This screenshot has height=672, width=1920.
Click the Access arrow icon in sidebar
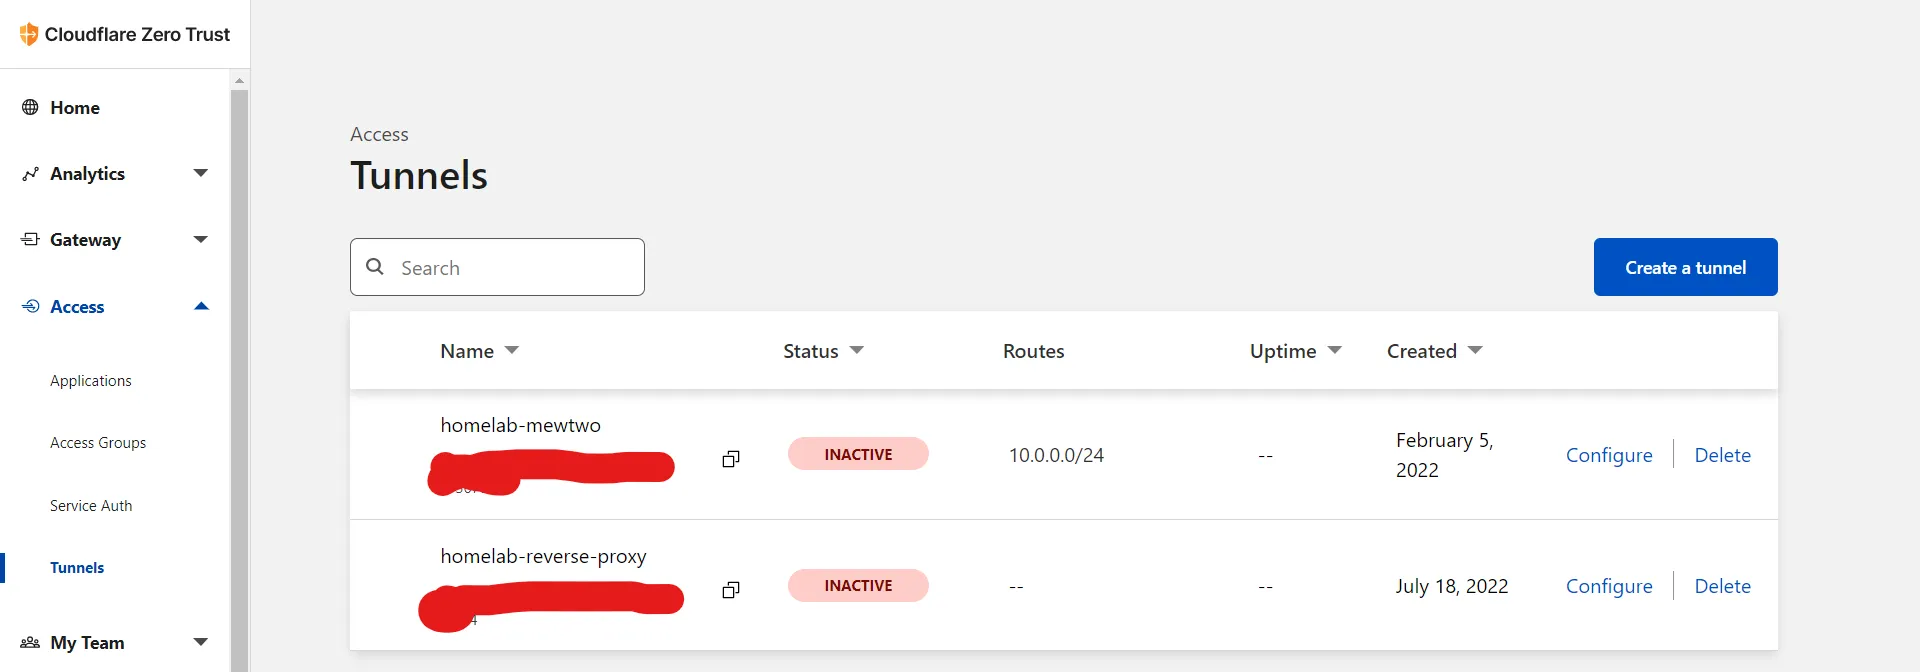[x=30, y=306]
